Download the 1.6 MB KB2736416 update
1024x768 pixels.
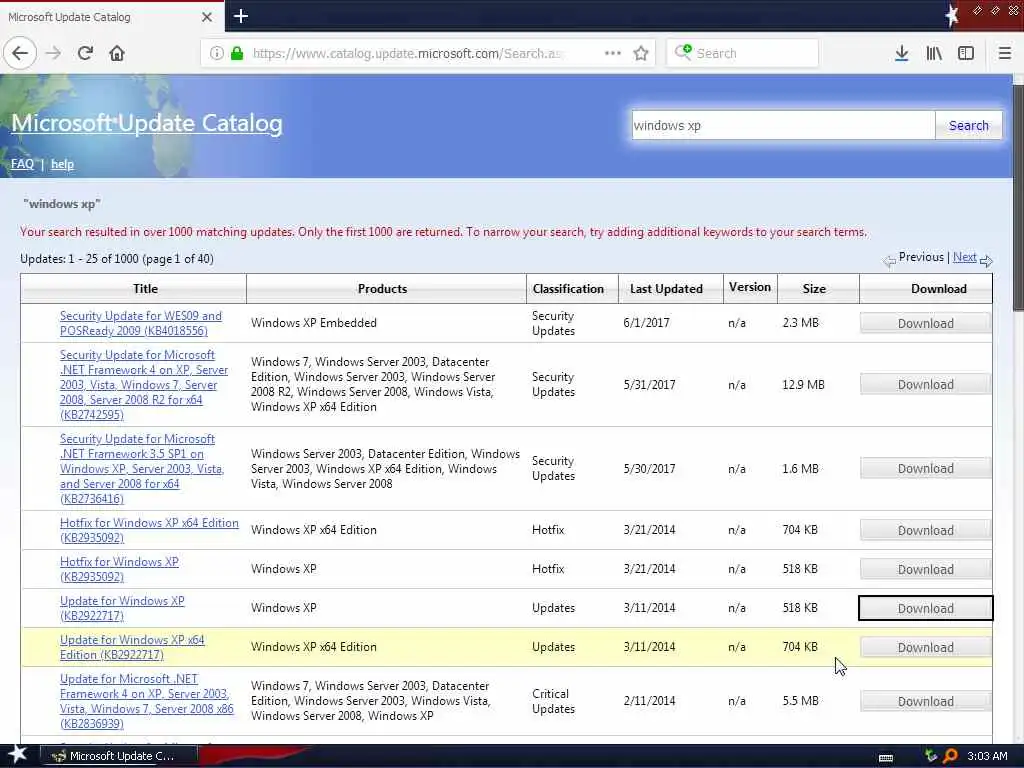point(925,469)
